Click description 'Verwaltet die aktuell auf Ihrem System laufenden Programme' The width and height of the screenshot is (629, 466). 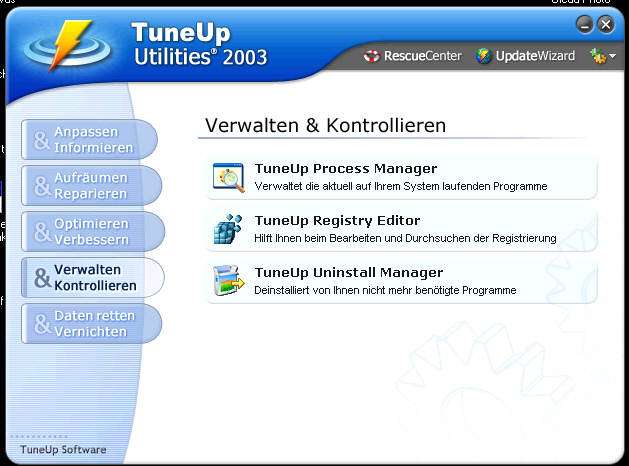click(x=401, y=186)
